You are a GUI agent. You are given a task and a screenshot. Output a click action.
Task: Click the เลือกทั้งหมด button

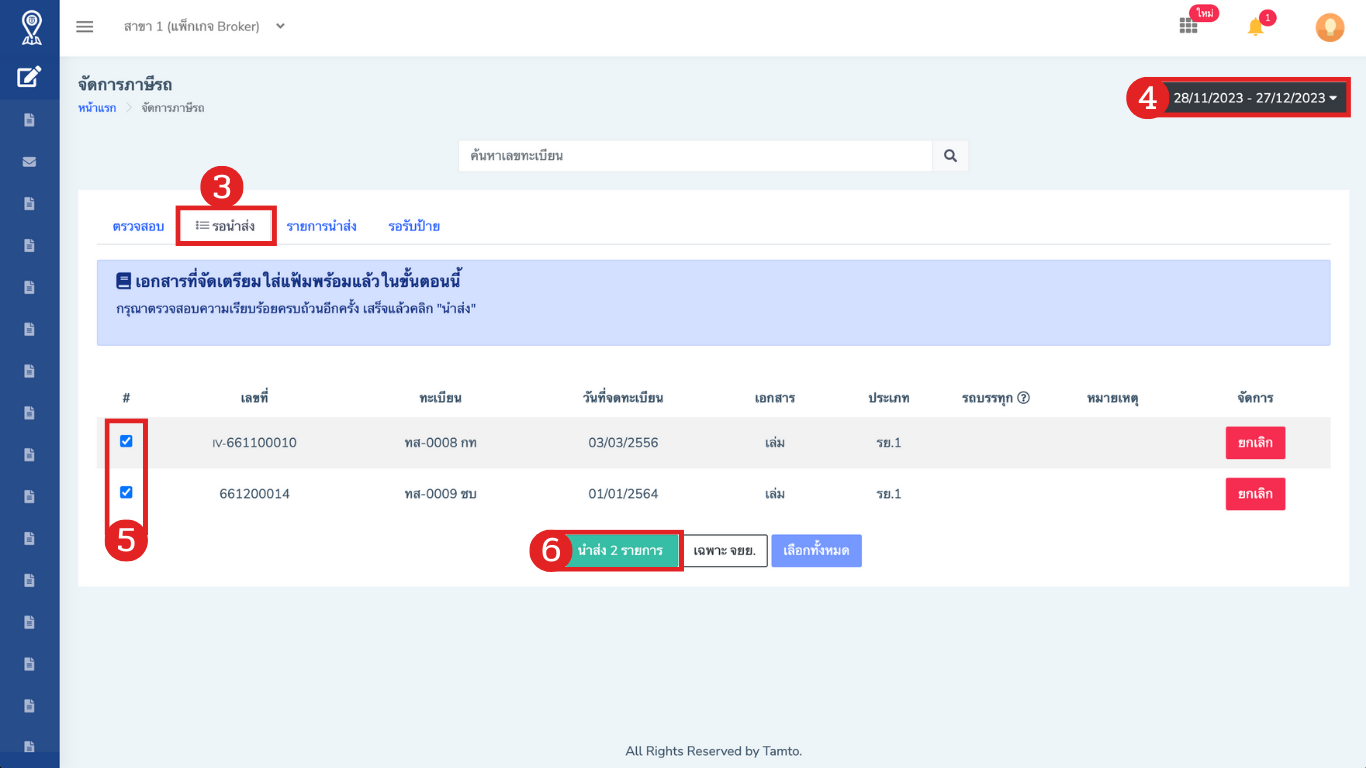(x=816, y=551)
